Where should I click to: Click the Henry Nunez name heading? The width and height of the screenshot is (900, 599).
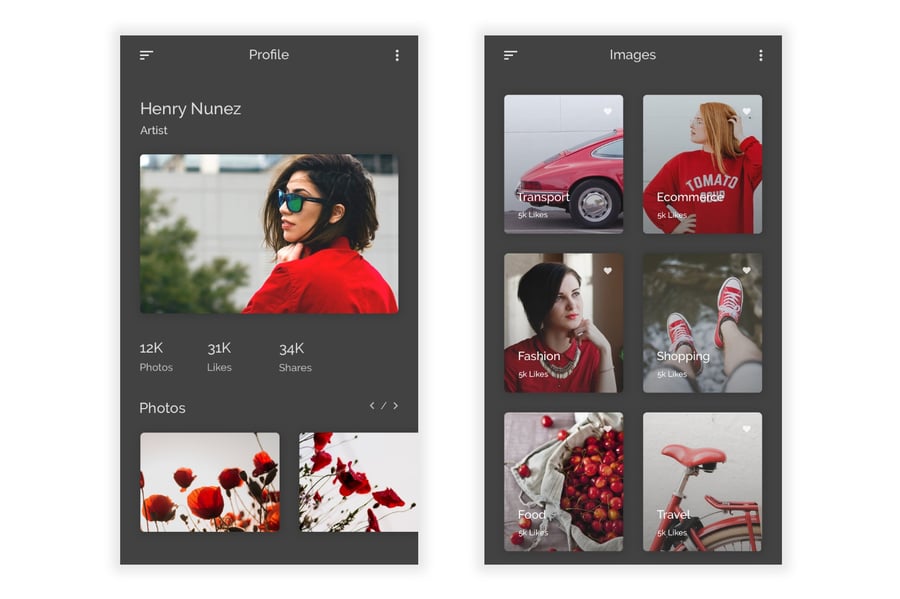pyautogui.click(x=190, y=109)
